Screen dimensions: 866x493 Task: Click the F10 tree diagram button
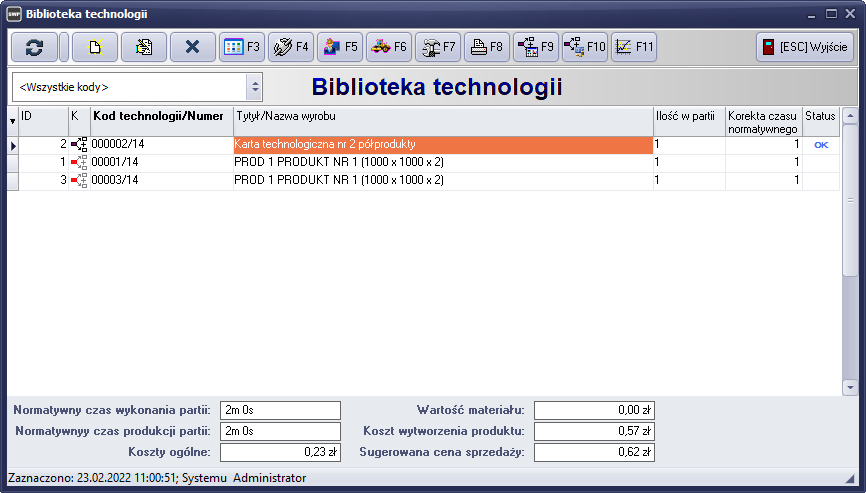[x=584, y=47]
